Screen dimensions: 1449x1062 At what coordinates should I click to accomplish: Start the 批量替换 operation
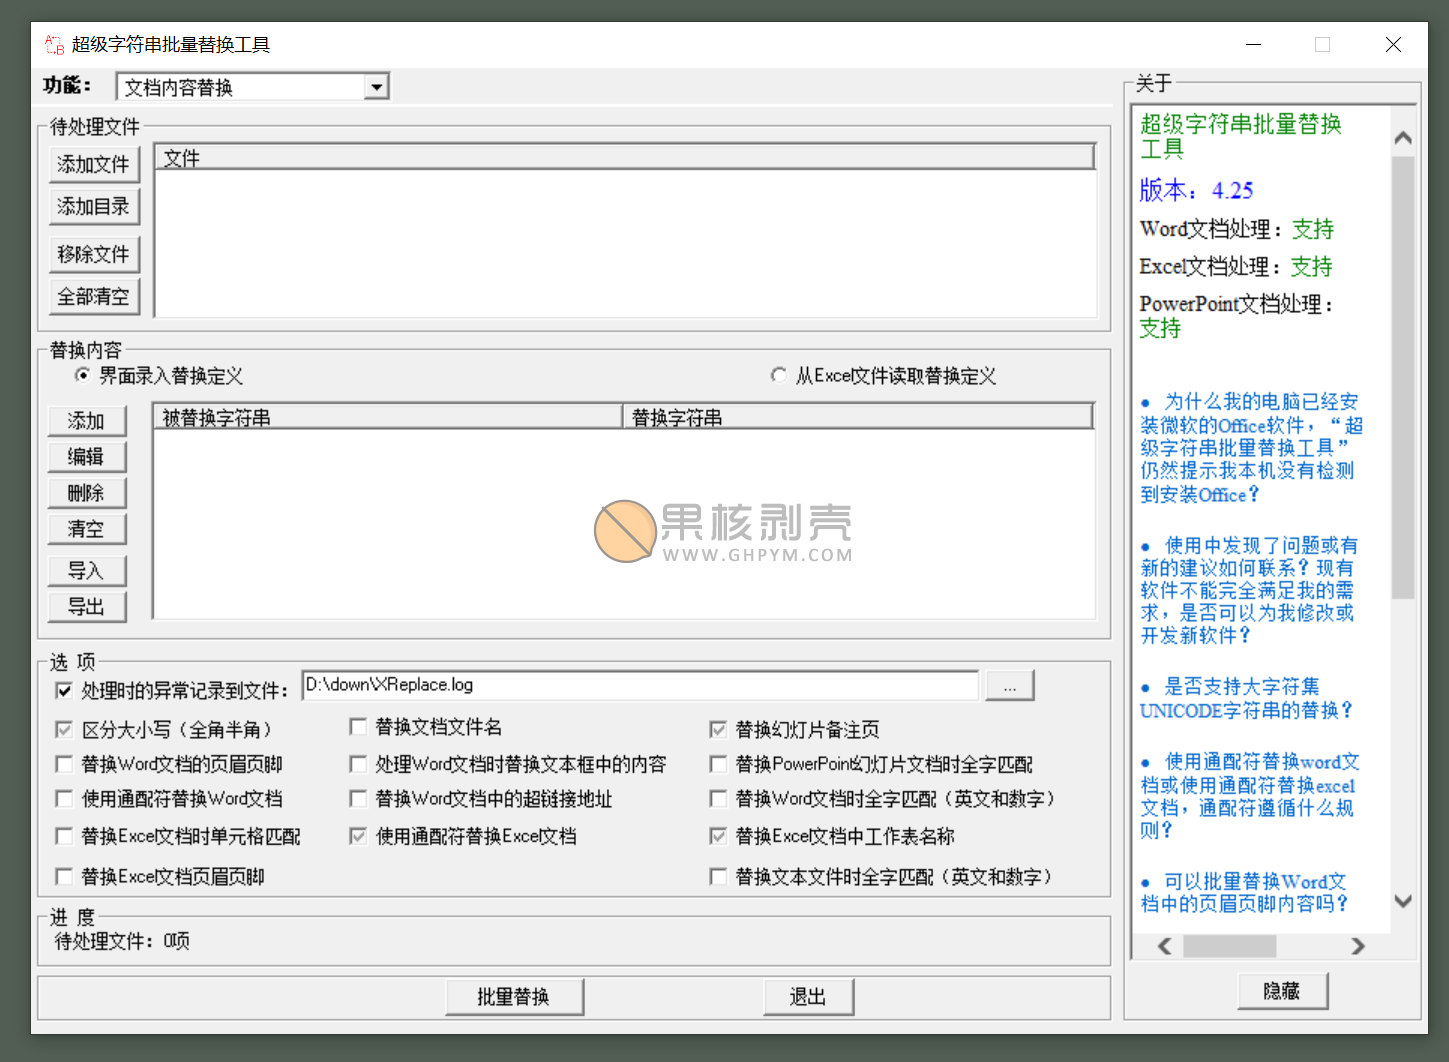coord(514,997)
